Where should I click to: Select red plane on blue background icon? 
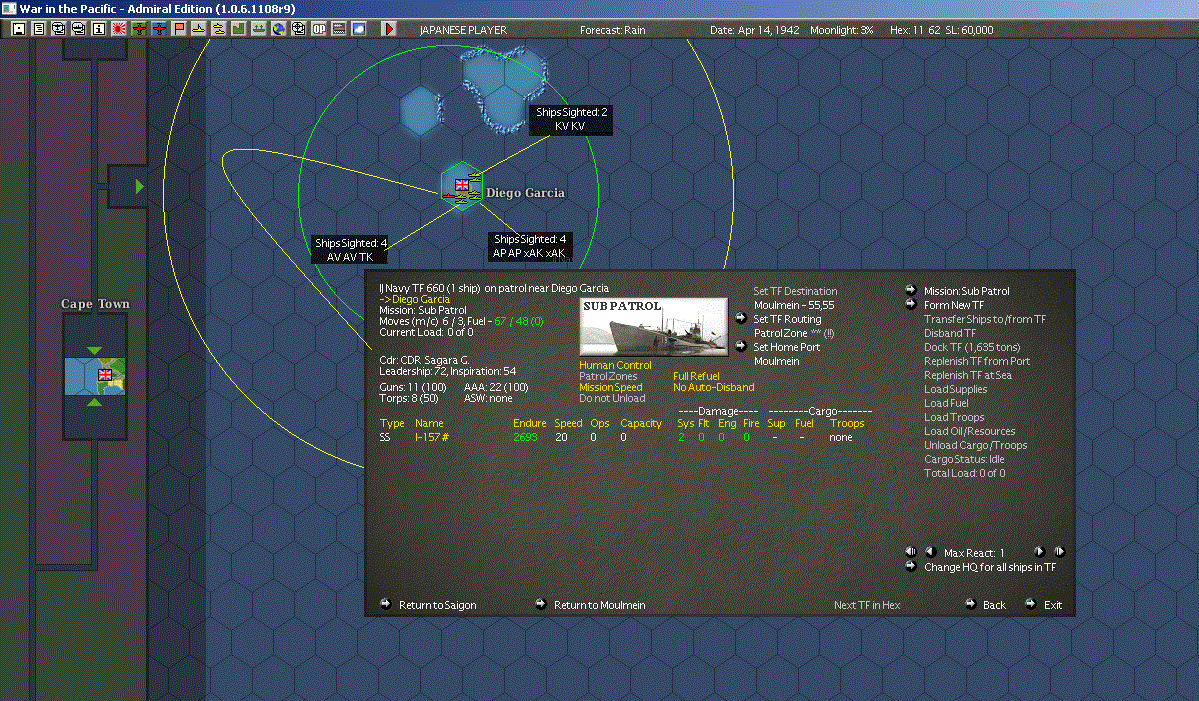(159, 29)
